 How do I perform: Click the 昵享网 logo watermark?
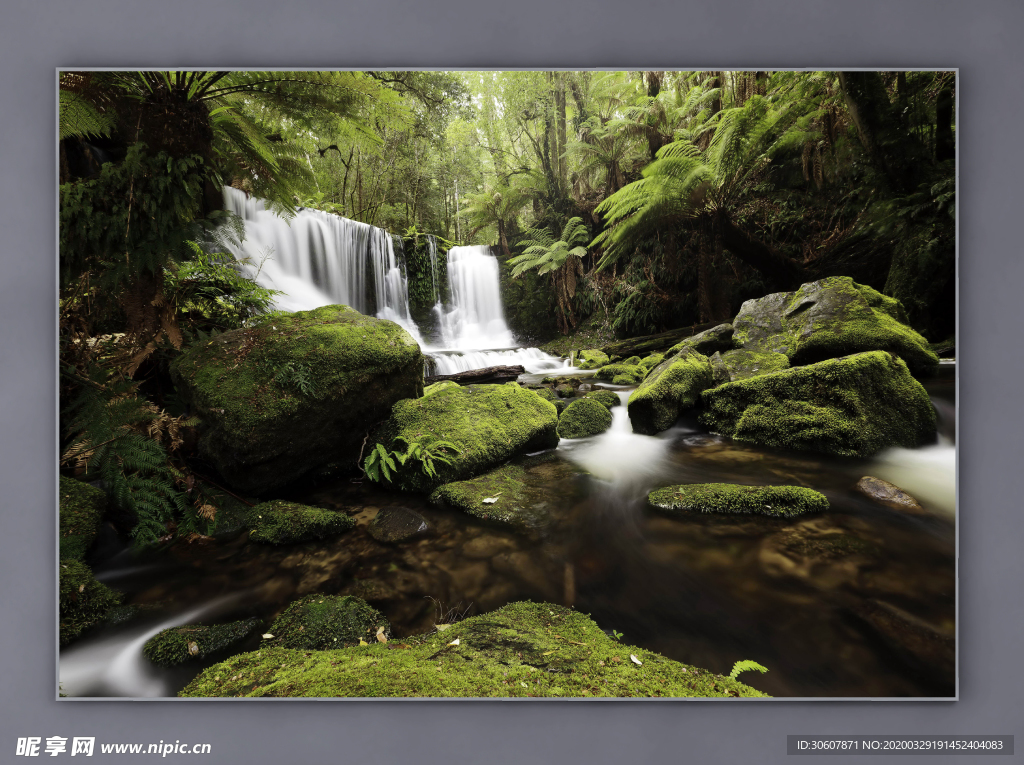click(x=55, y=746)
